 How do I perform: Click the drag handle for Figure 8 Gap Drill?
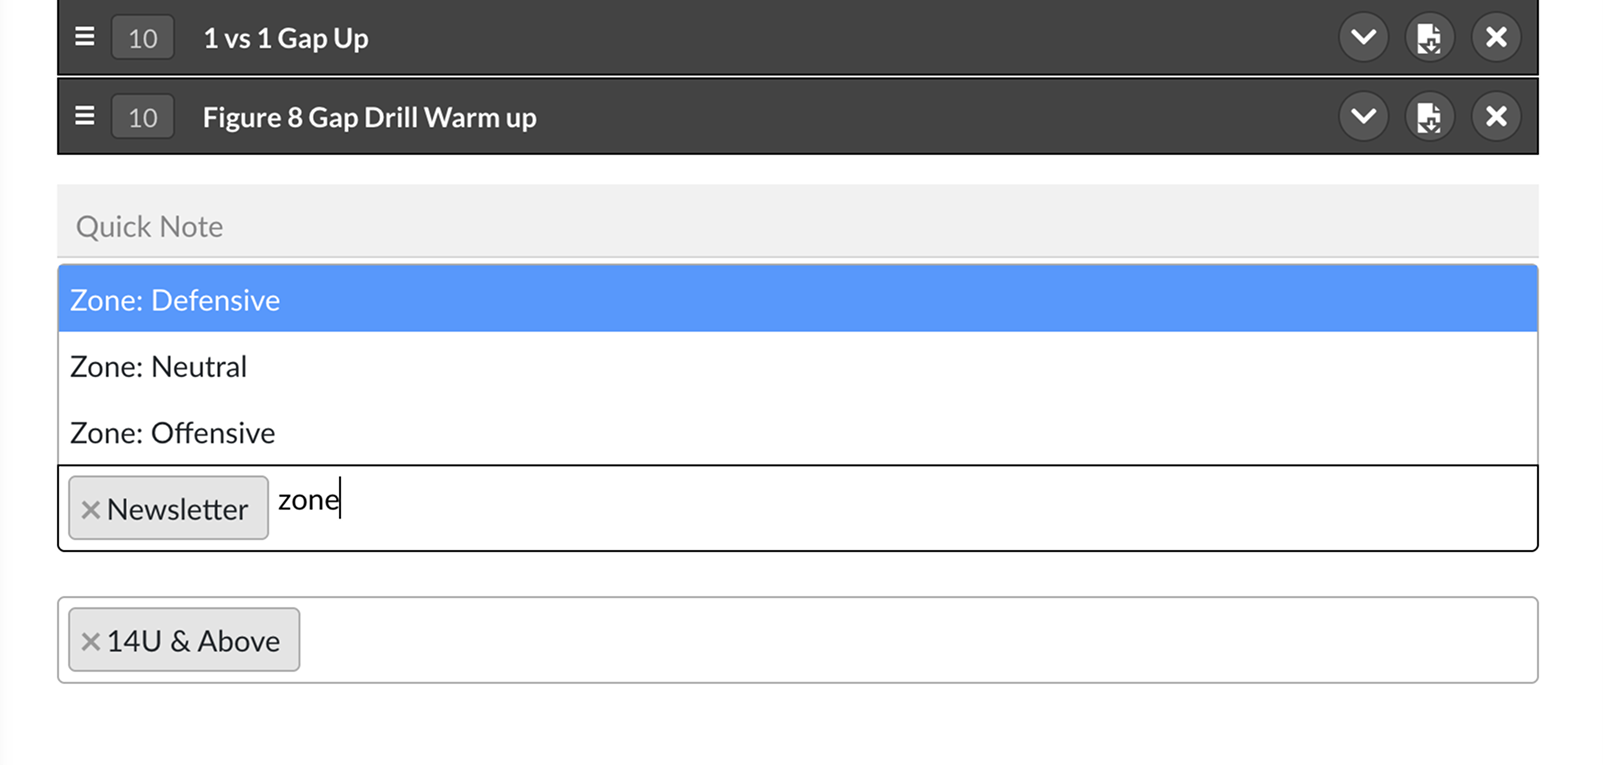85,116
